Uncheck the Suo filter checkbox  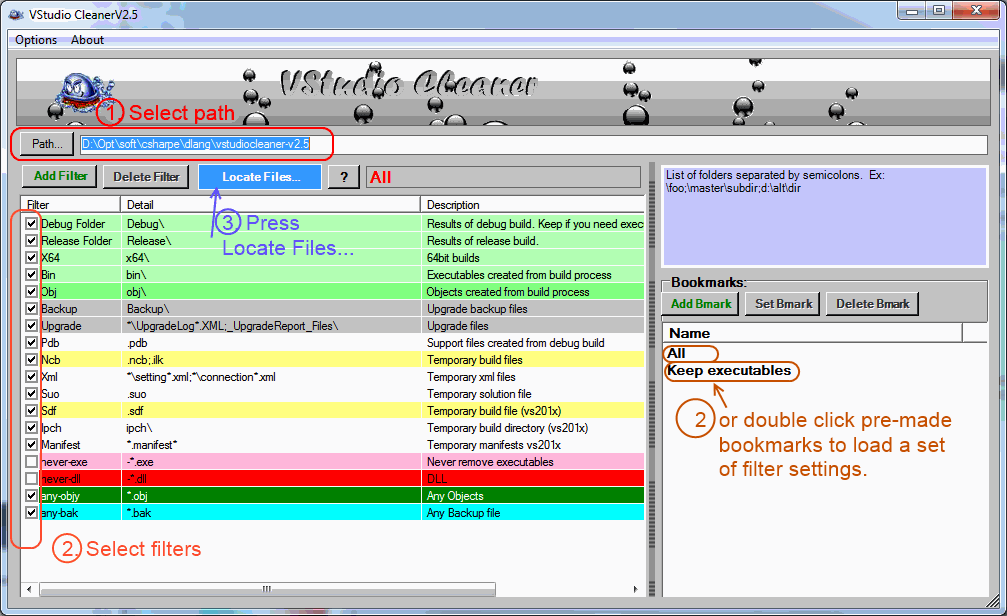pyautogui.click(x=31, y=394)
